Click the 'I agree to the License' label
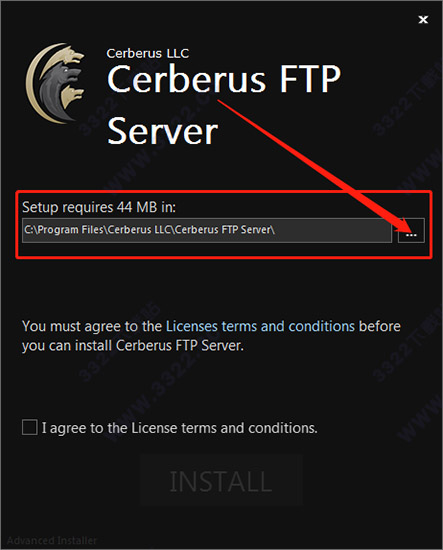The width and height of the screenshot is (443, 550). point(180,428)
